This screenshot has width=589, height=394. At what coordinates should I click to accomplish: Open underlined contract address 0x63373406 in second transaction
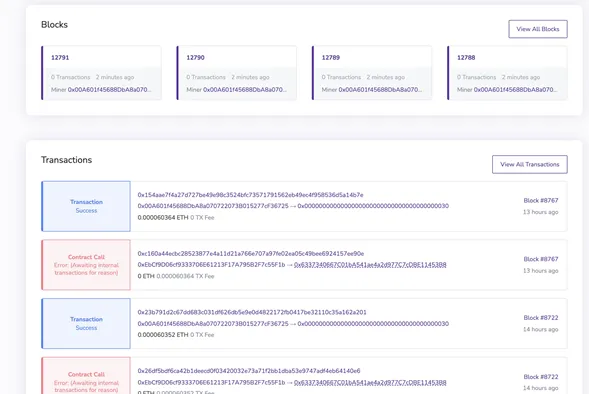click(x=370, y=265)
